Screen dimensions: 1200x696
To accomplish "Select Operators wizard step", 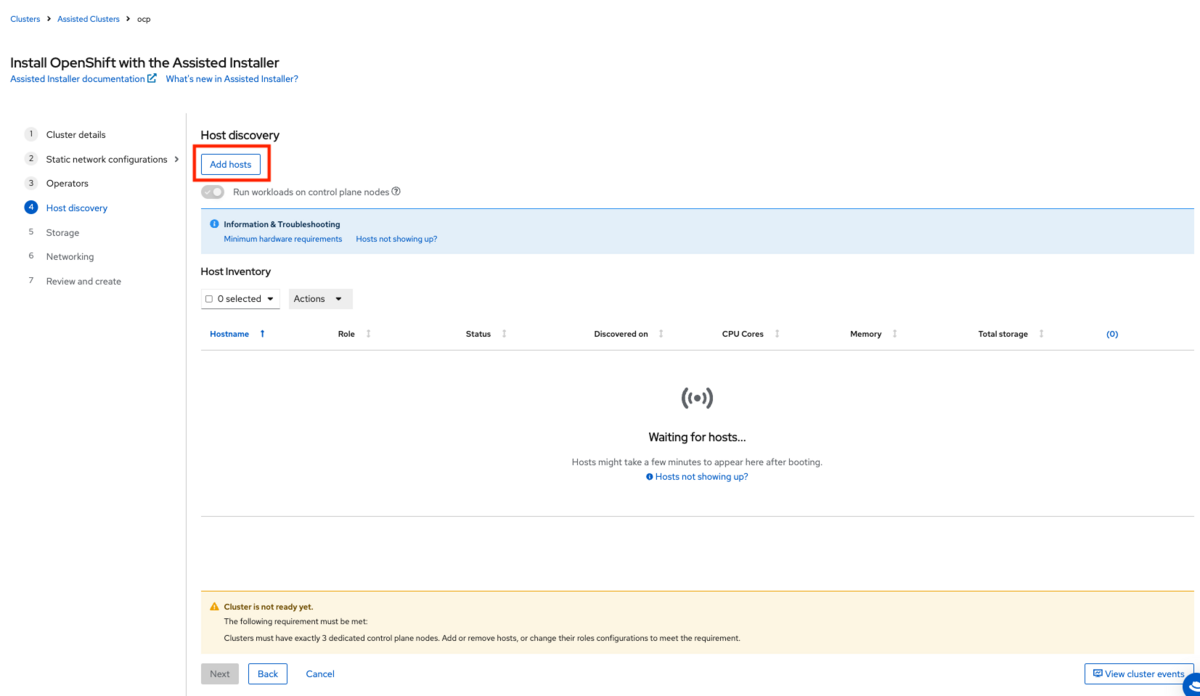I will 67,184.
